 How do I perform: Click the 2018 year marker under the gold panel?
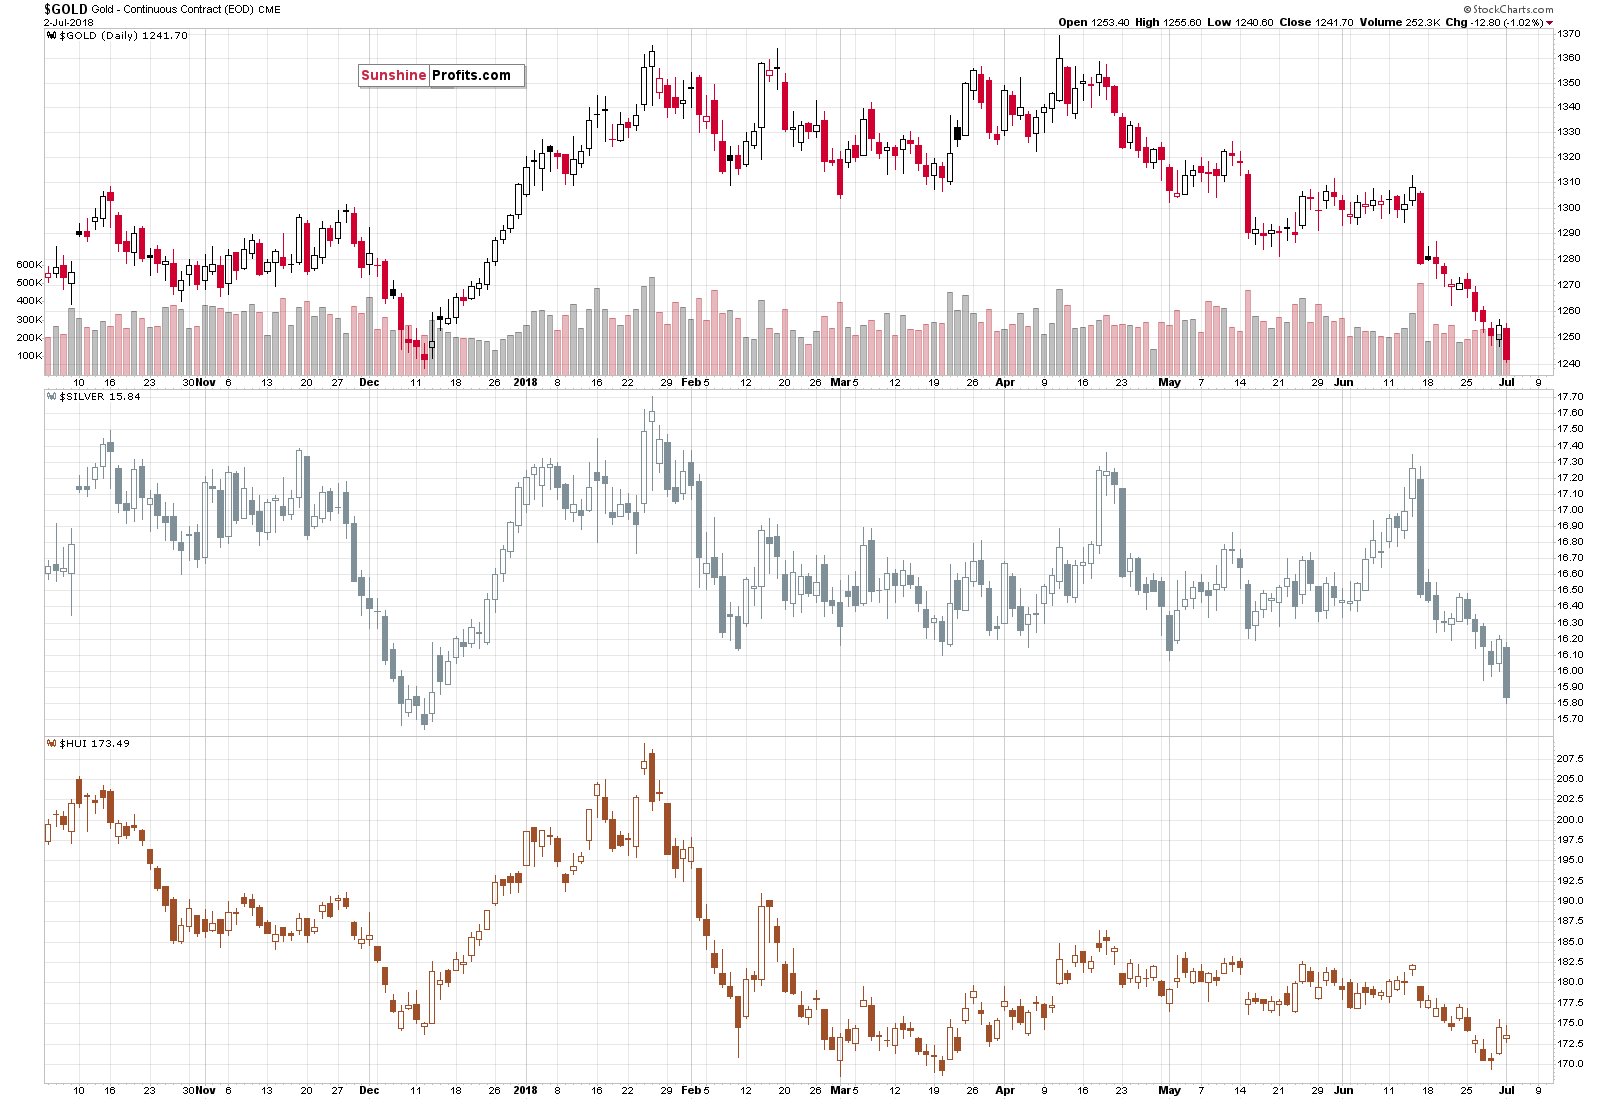click(x=525, y=382)
